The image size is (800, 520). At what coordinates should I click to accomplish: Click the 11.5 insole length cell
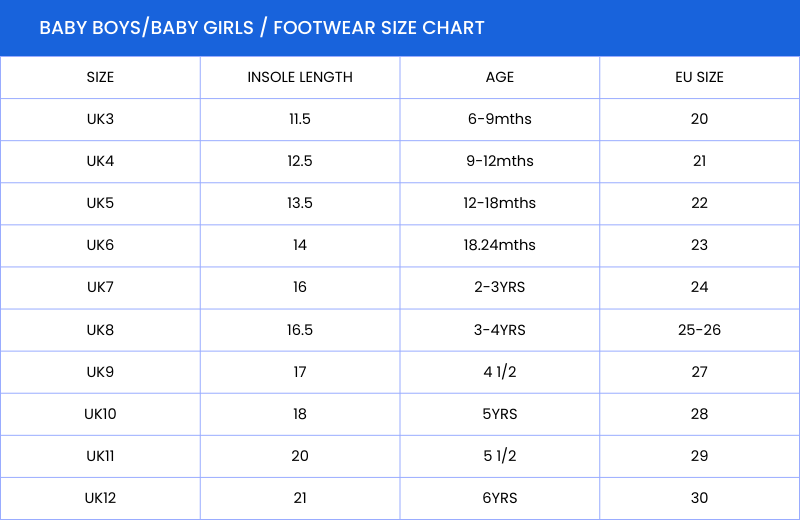tap(300, 119)
